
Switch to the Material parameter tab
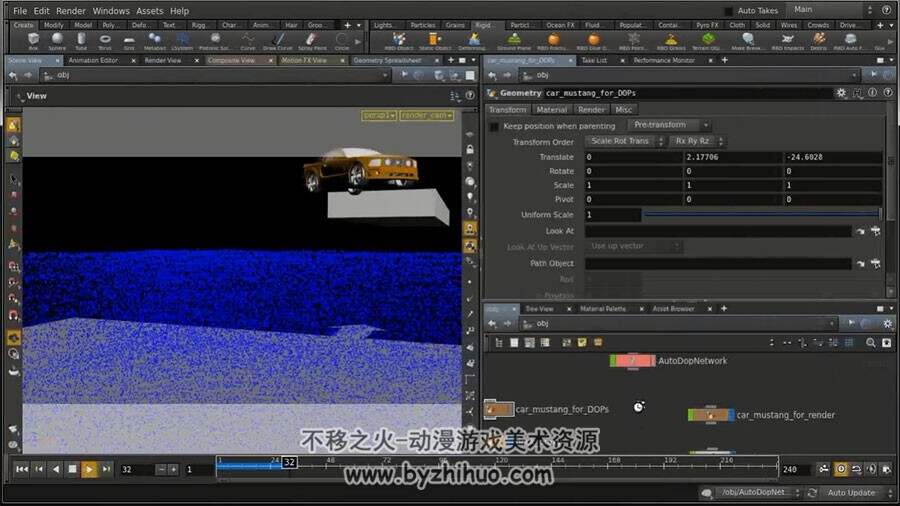[552, 110]
